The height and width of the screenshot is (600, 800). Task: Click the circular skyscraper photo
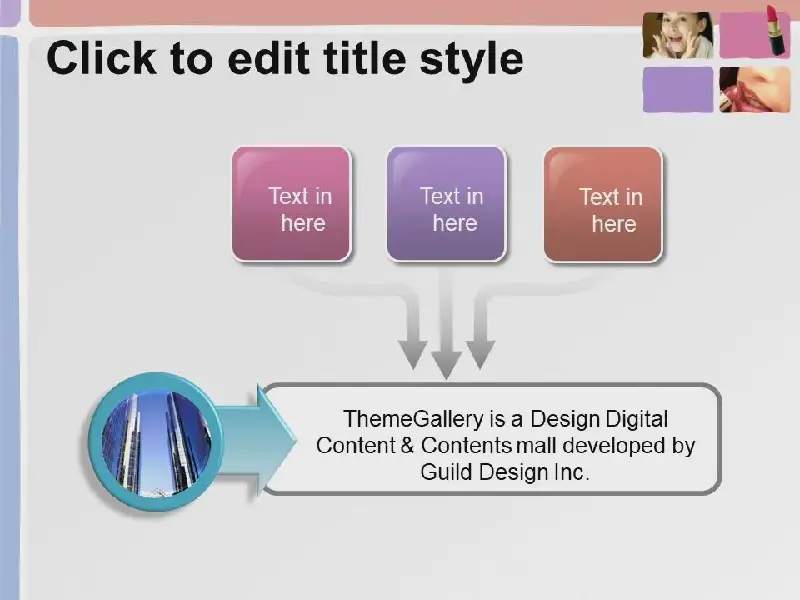(157, 442)
